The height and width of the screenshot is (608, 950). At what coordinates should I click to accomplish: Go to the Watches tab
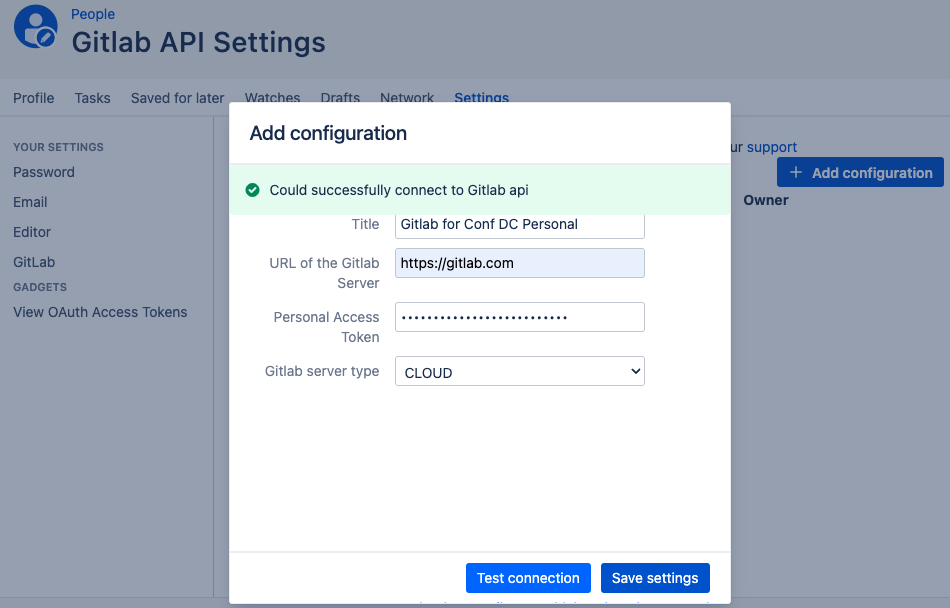click(273, 97)
